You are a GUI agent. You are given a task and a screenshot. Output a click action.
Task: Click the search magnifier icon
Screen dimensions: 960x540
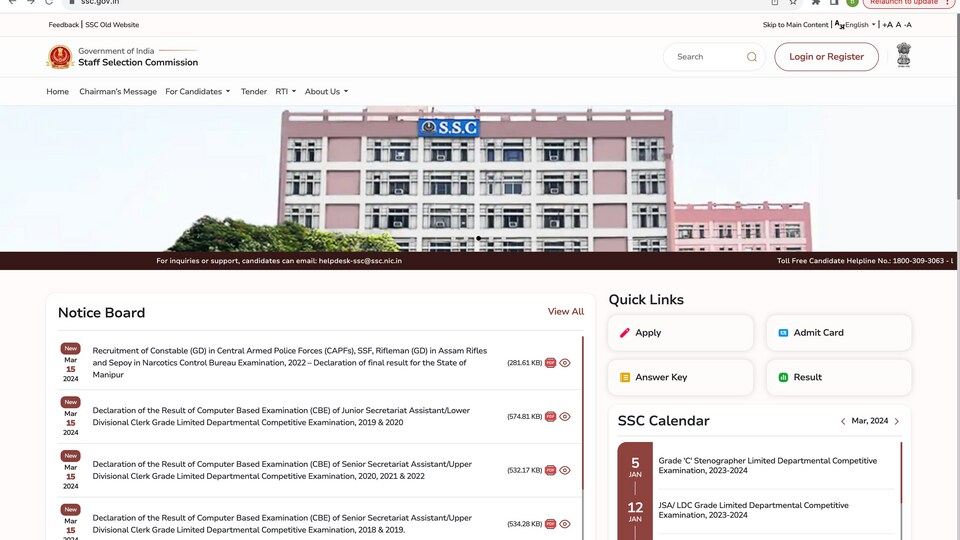tap(752, 57)
